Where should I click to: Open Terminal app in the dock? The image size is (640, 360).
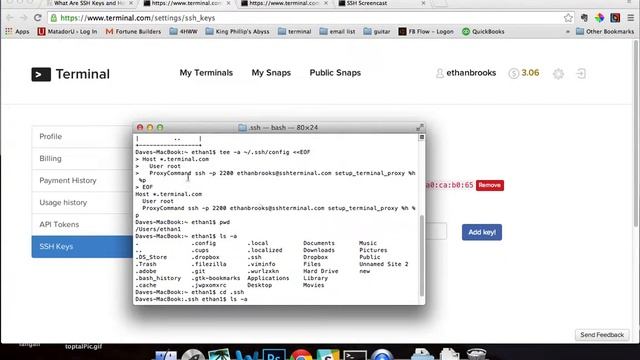[x=355, y=356]
